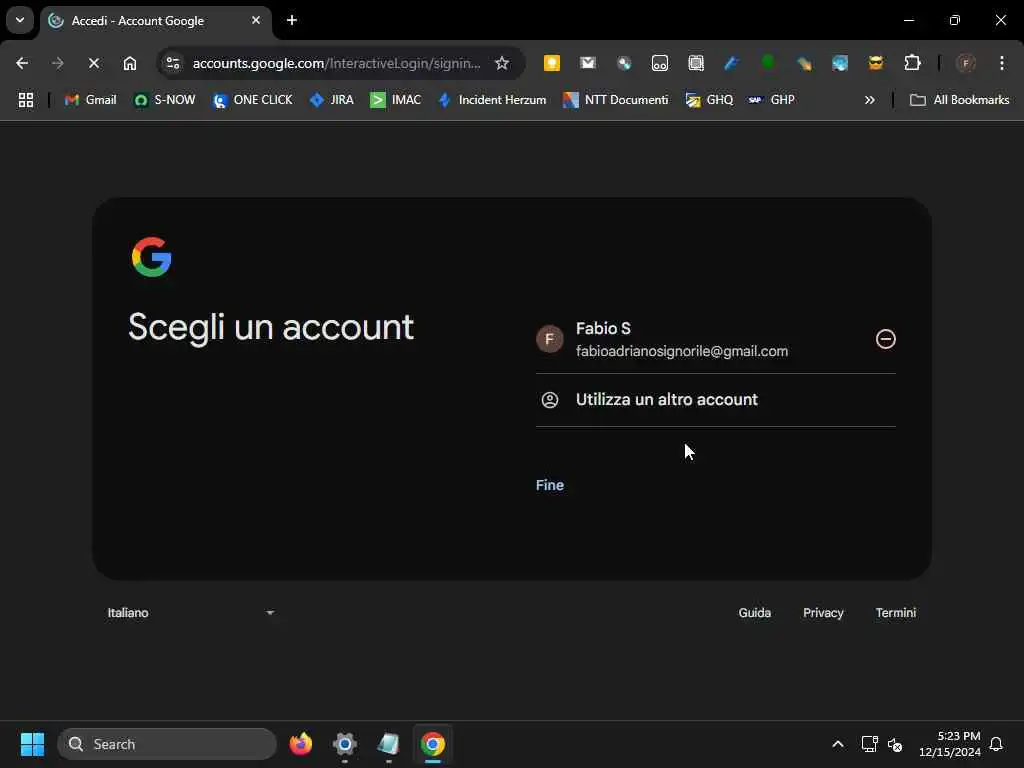Open the GHQ bookmark
The image size is (1024, 768).
point(709,100)
